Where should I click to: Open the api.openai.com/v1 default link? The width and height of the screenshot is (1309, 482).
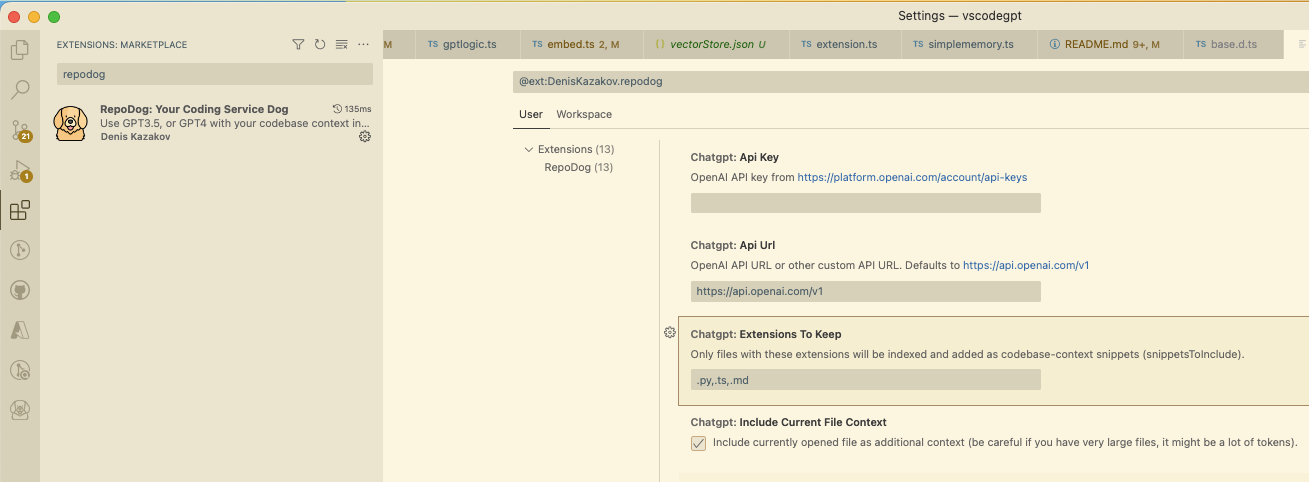[x=1026, y=265]
